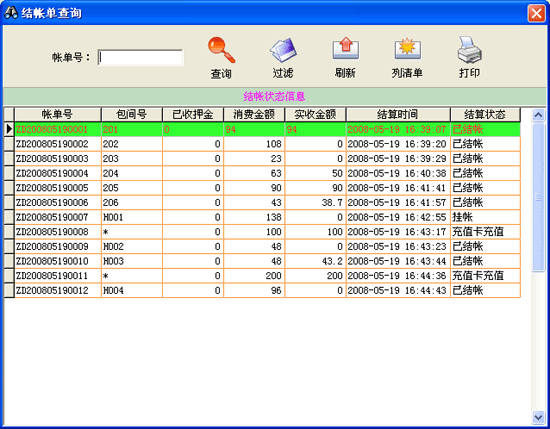Click the 列清单 list icon
Screen dimensions: 550x429
click(x=407, y=48)
